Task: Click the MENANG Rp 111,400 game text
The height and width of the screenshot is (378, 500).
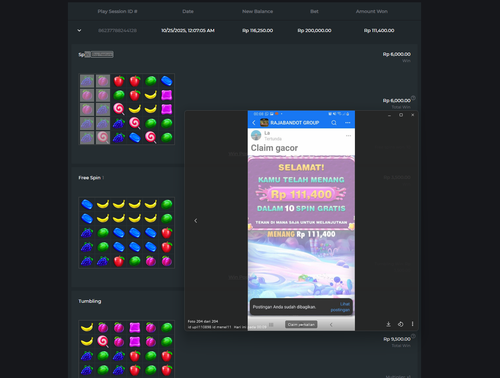Action: (x=301, y=234)
